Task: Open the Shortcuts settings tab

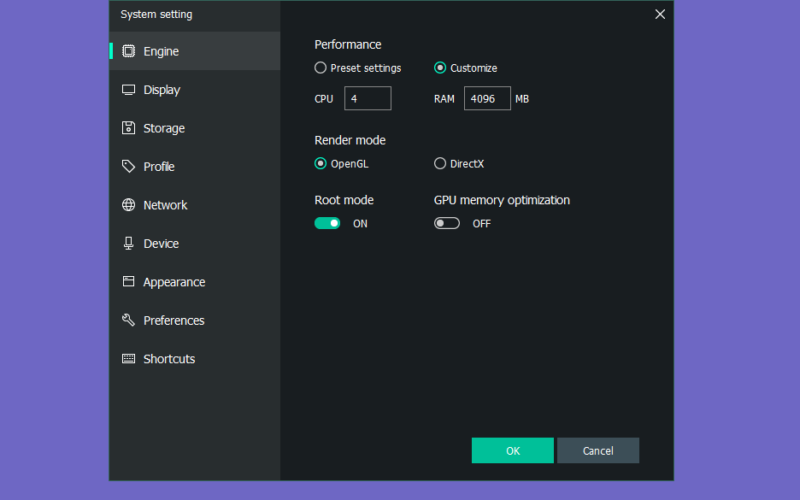Action: [x=195, y=359]
